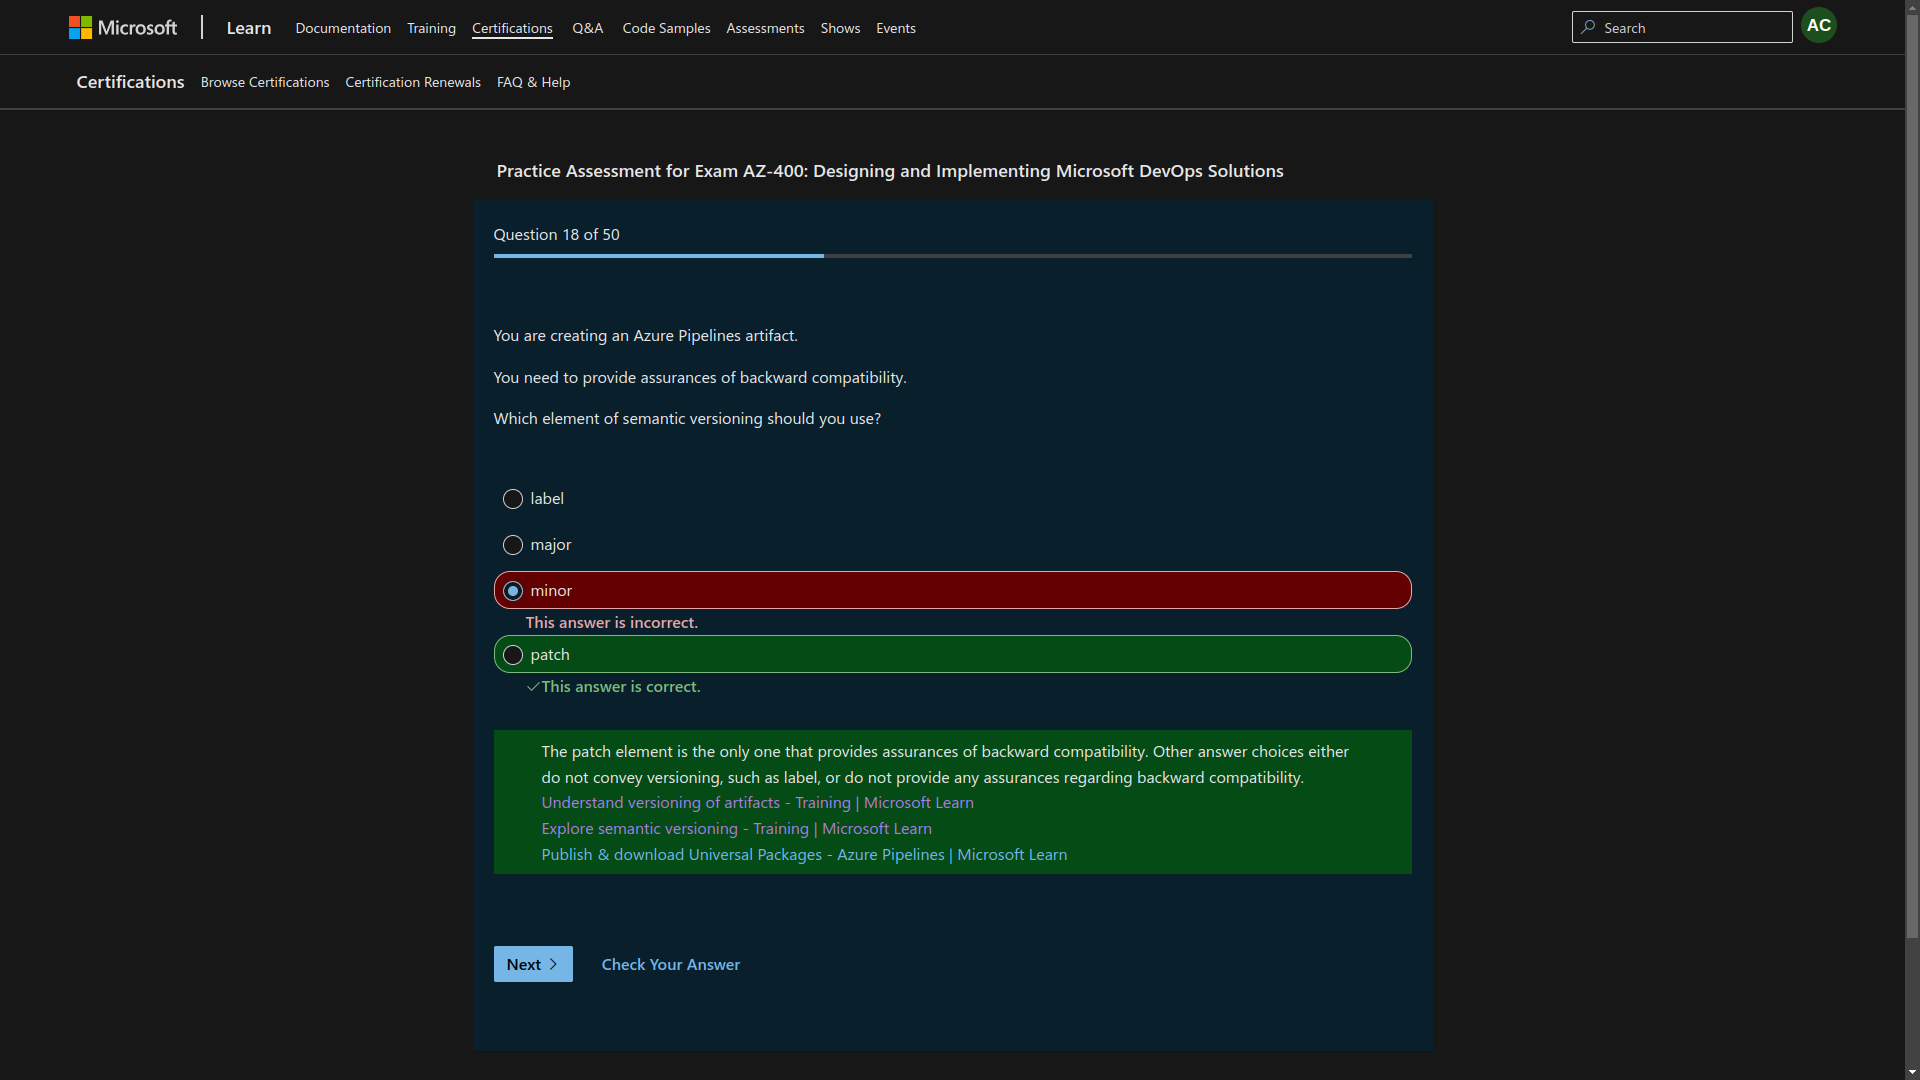This screenshot has height=1080, width=1920.
Task: Open Events page
Action: [896, 28]
